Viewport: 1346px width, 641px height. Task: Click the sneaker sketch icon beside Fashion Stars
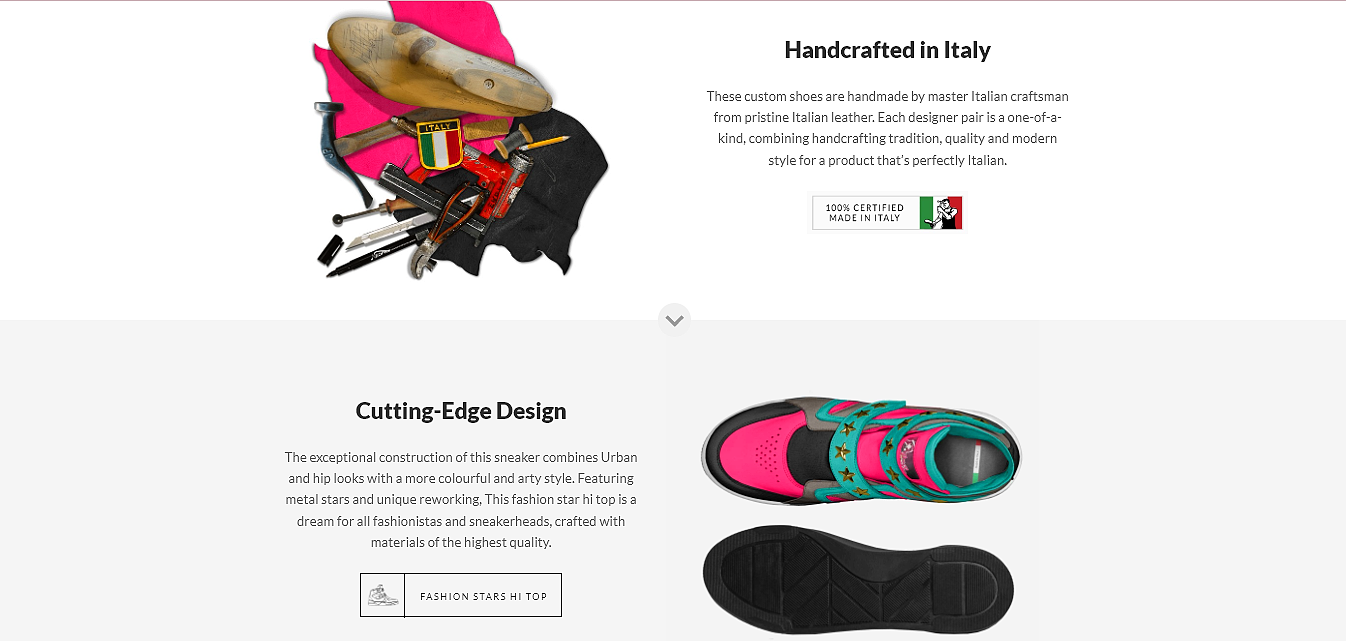pos(383,595)
